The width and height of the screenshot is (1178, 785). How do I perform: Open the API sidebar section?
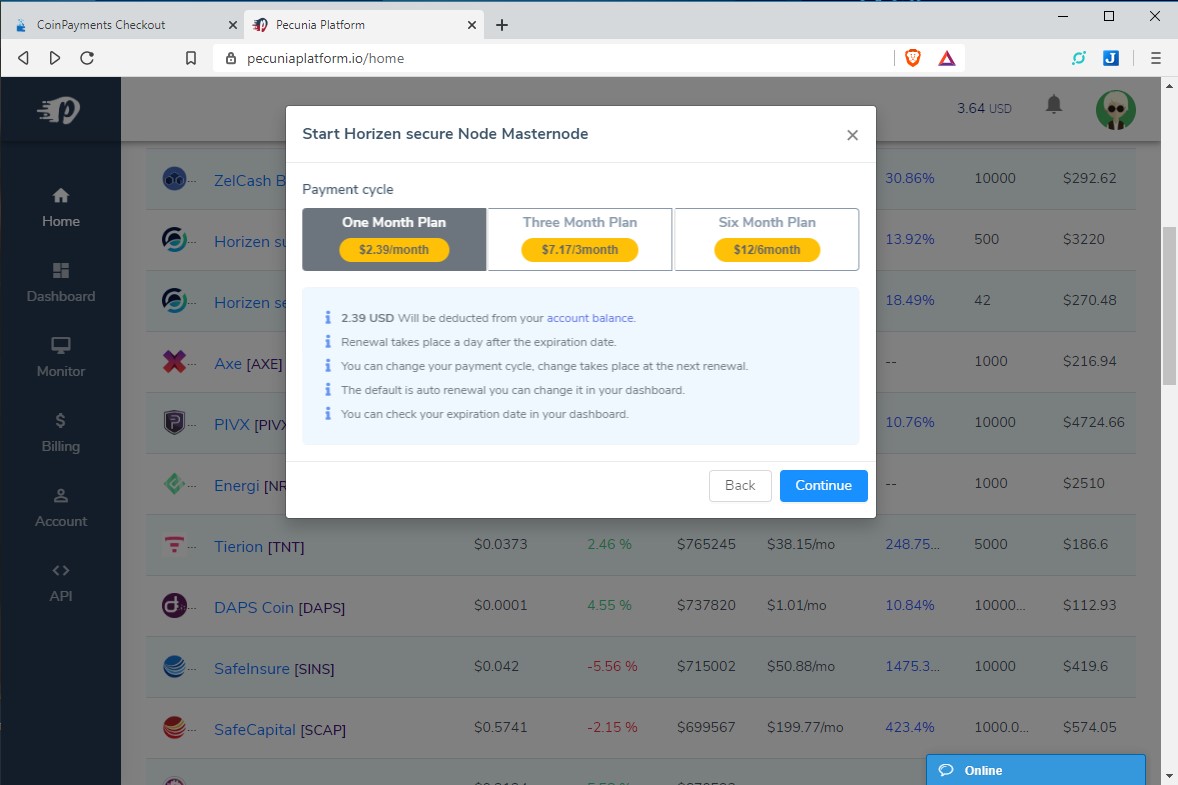(61, 584)
